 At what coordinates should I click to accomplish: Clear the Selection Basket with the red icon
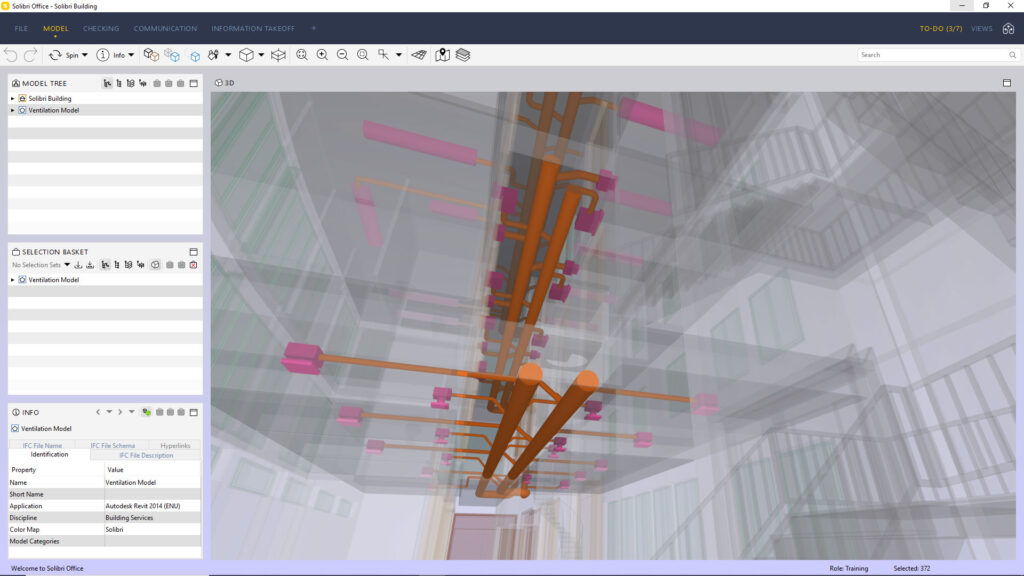click(x=193, y=265)
